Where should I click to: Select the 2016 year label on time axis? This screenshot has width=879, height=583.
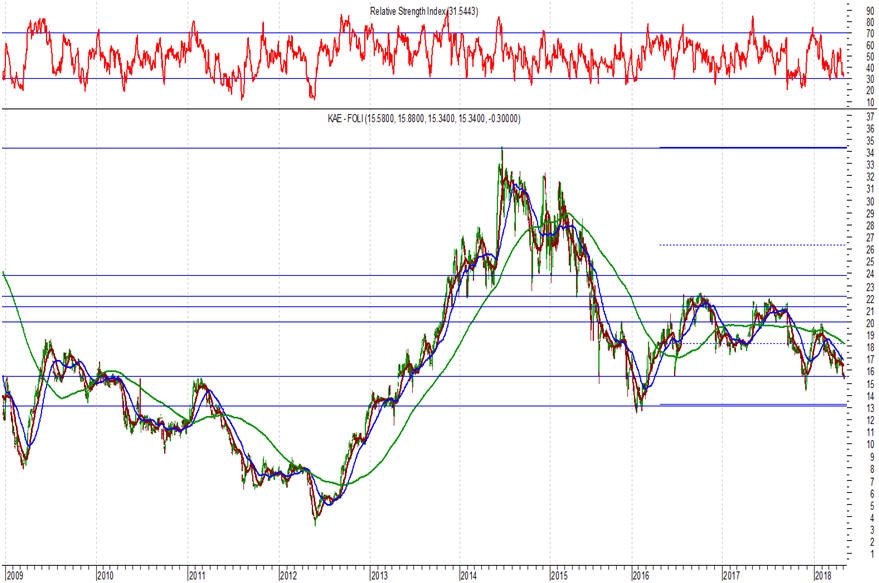click(x=641, y=576)
